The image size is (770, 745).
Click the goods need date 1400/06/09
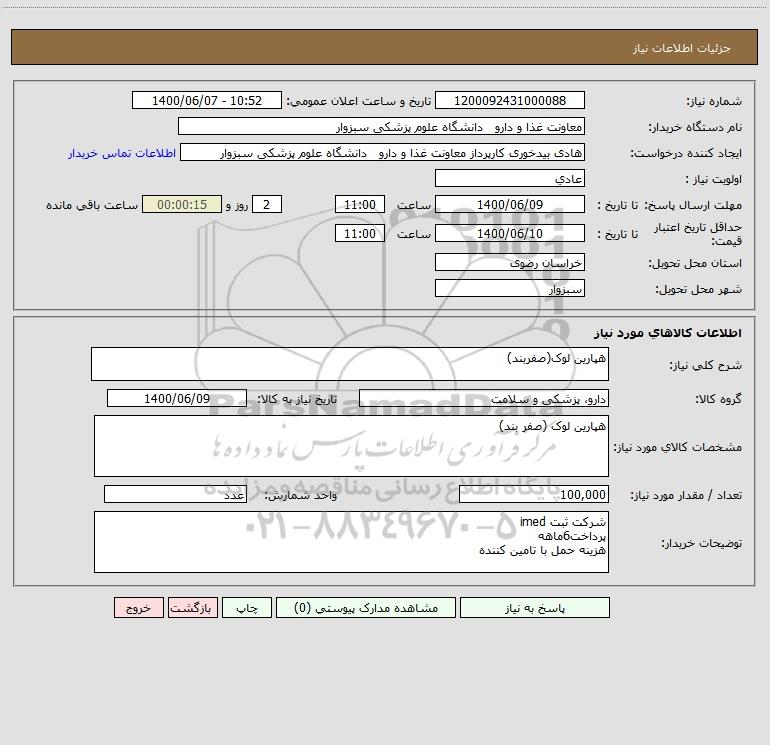177,398
